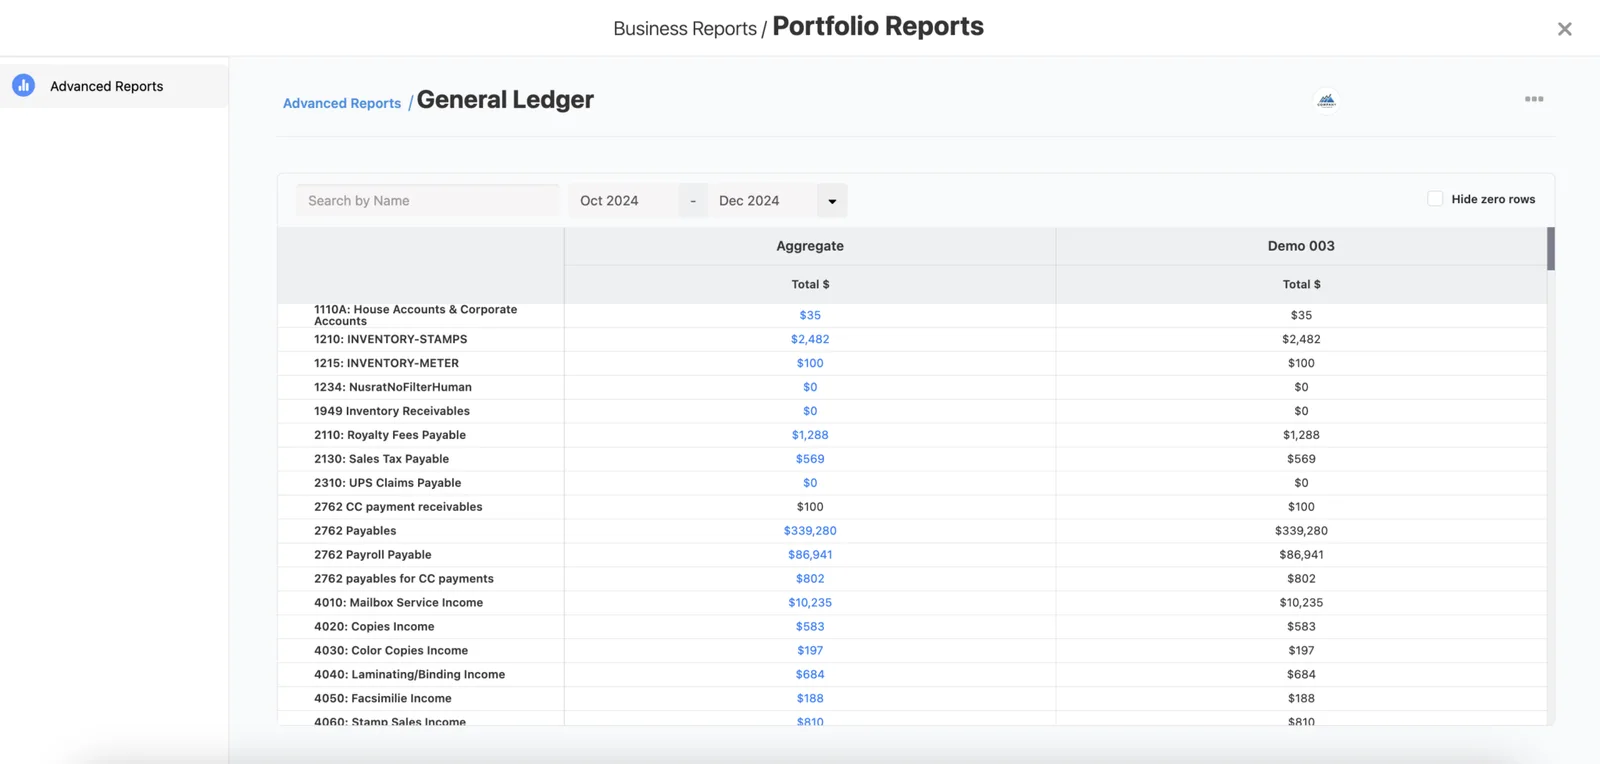Viewport: 1600px width, 764px height.
Task: Click the vertical scrollbar of the ledger table
Action: click(1551, 249)
